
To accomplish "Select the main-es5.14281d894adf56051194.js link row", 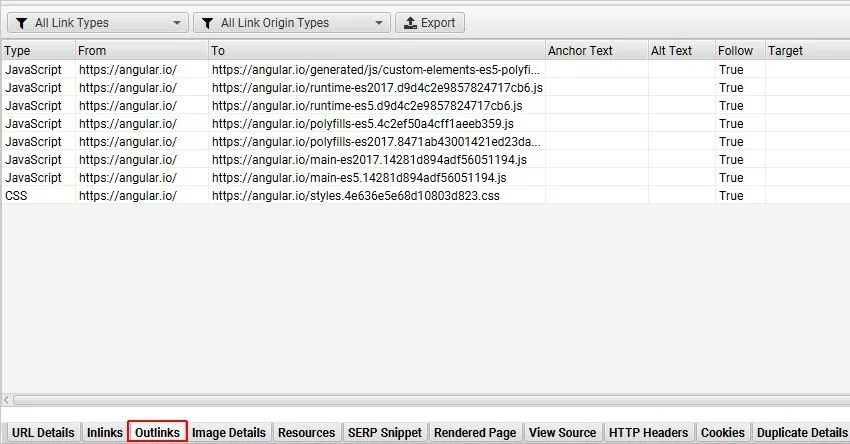I will tap(359, 178).
